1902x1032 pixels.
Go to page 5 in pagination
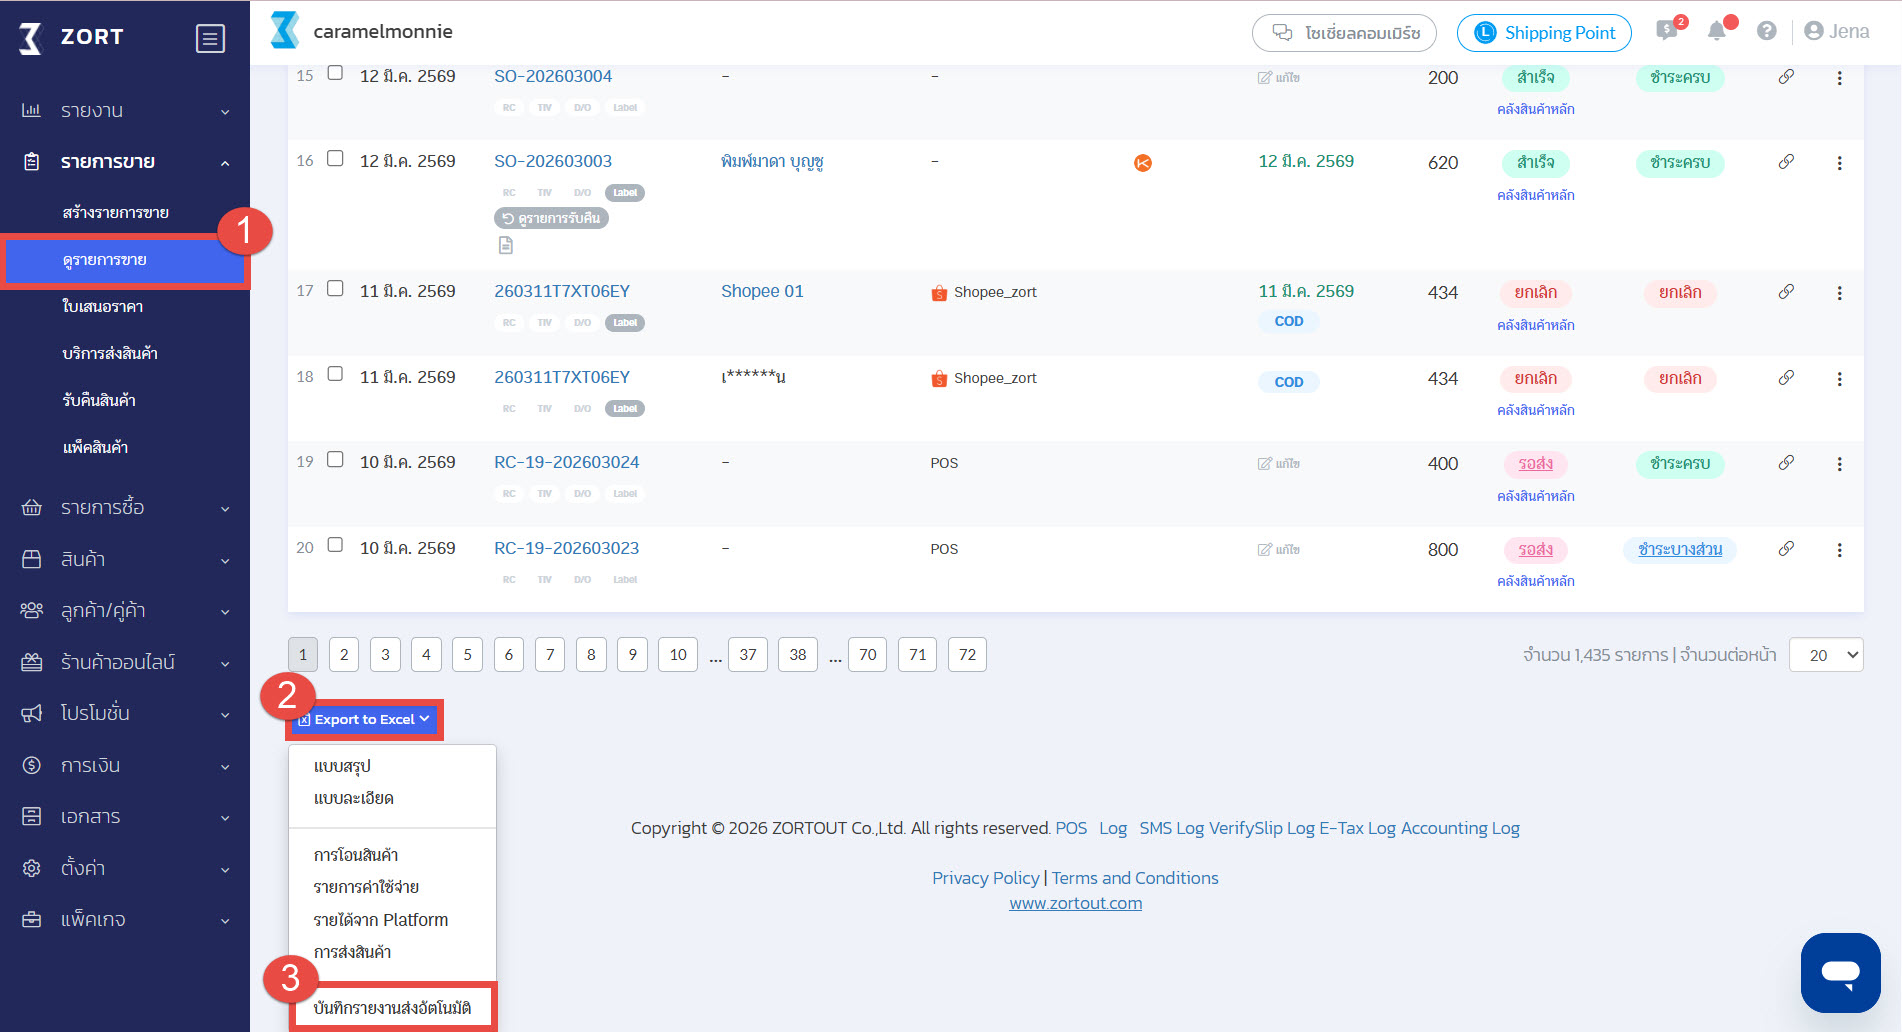coord(467,655)
